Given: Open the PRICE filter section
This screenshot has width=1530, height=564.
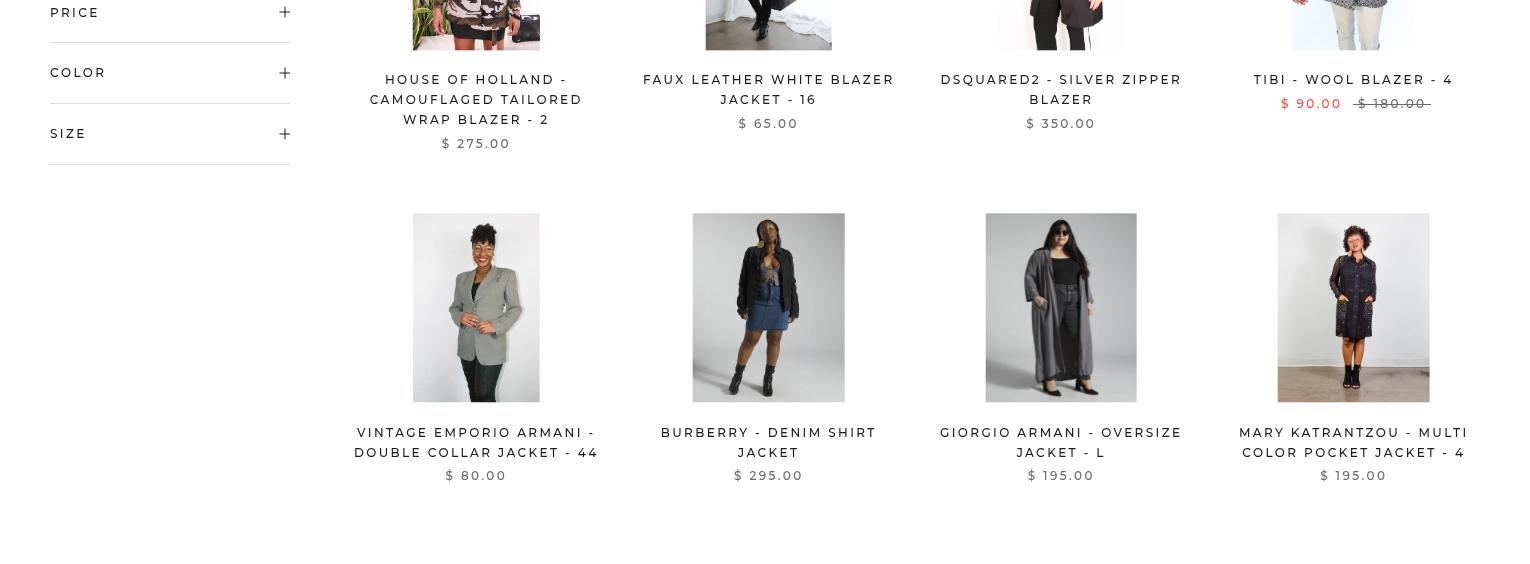Looking at the screenshot, I should (170, 13).
